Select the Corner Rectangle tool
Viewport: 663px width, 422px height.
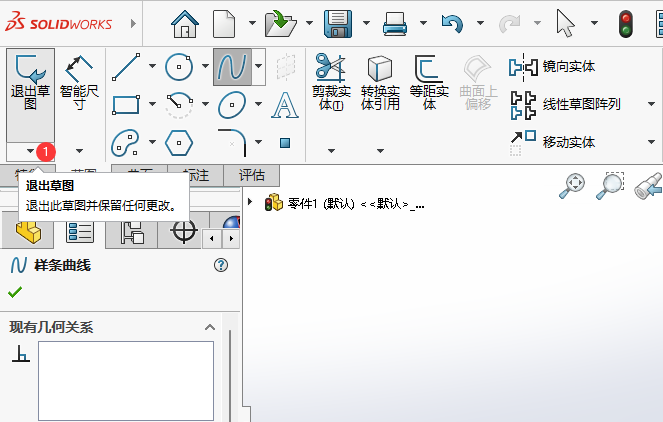[126, 104]
